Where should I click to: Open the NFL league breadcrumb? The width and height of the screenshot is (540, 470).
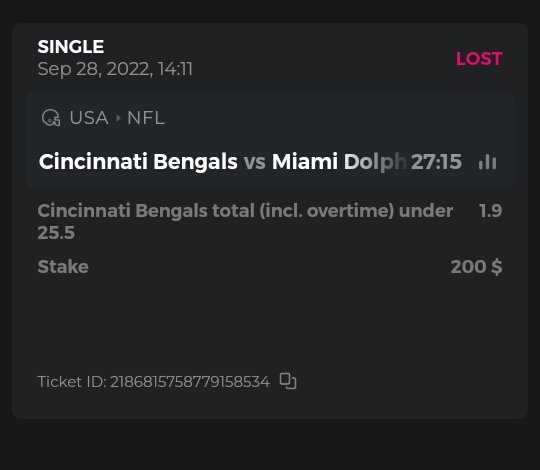tap(146, 118)
